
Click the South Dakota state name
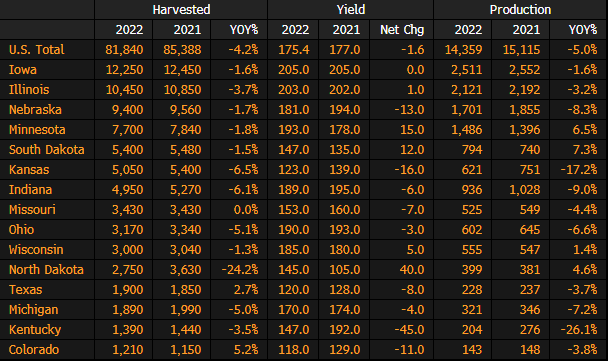point(47,150)
